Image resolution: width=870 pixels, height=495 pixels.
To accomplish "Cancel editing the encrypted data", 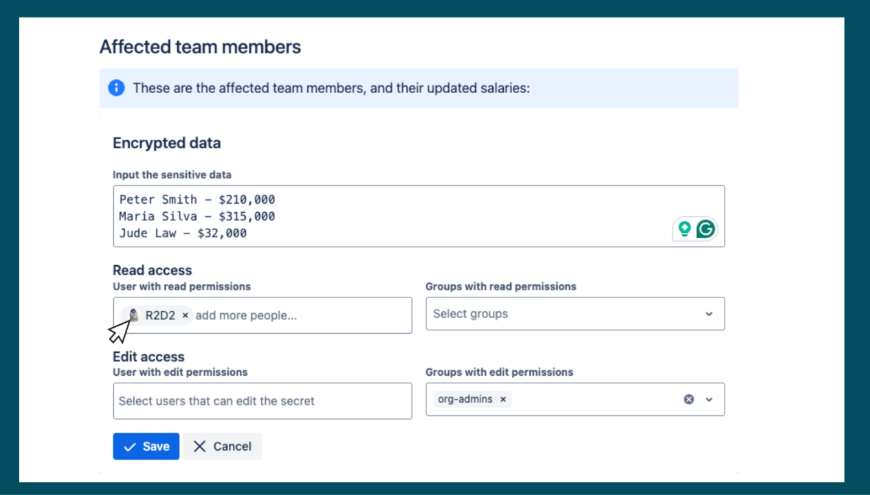I will [x=222, y=446].
